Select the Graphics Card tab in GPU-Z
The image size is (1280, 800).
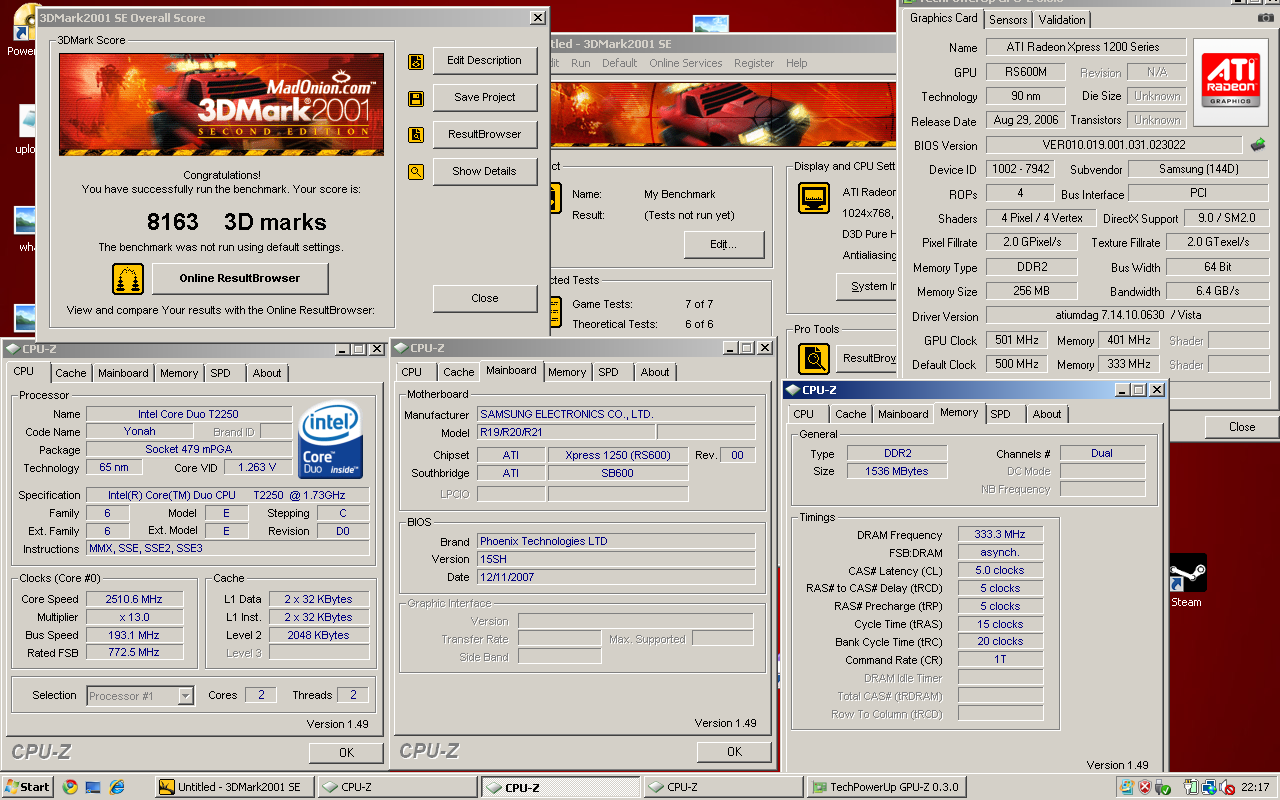tap(944, 18)
